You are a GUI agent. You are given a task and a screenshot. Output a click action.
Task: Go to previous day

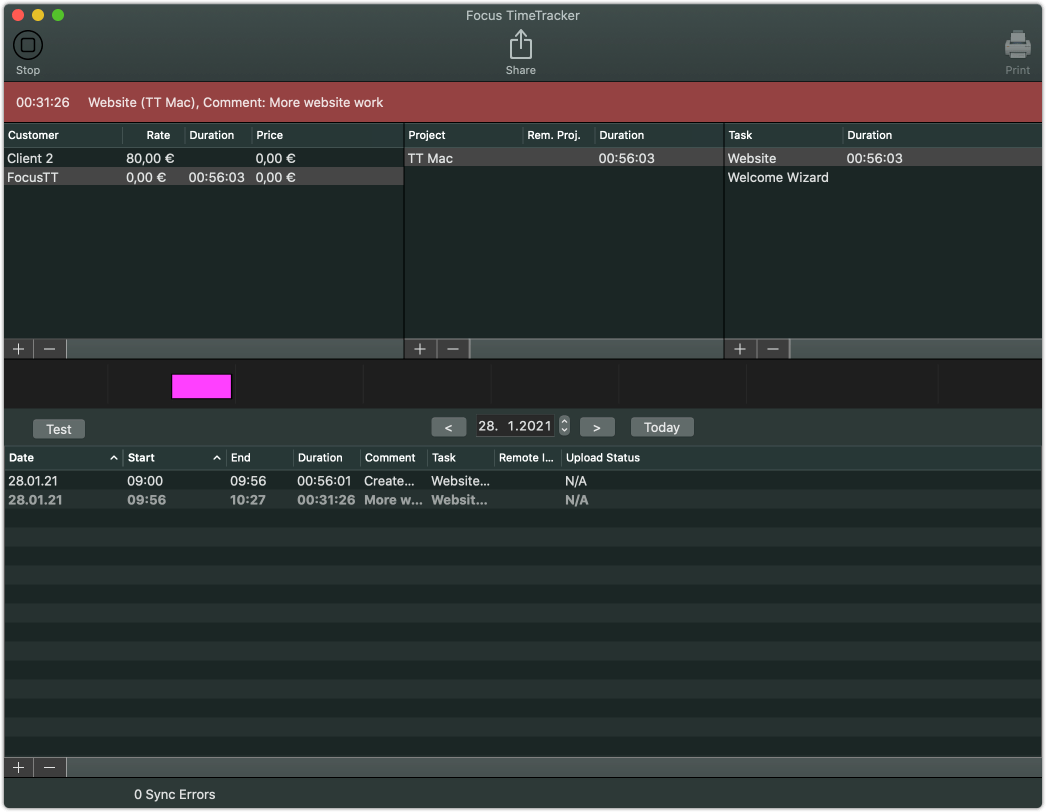[x=448, y=428]
